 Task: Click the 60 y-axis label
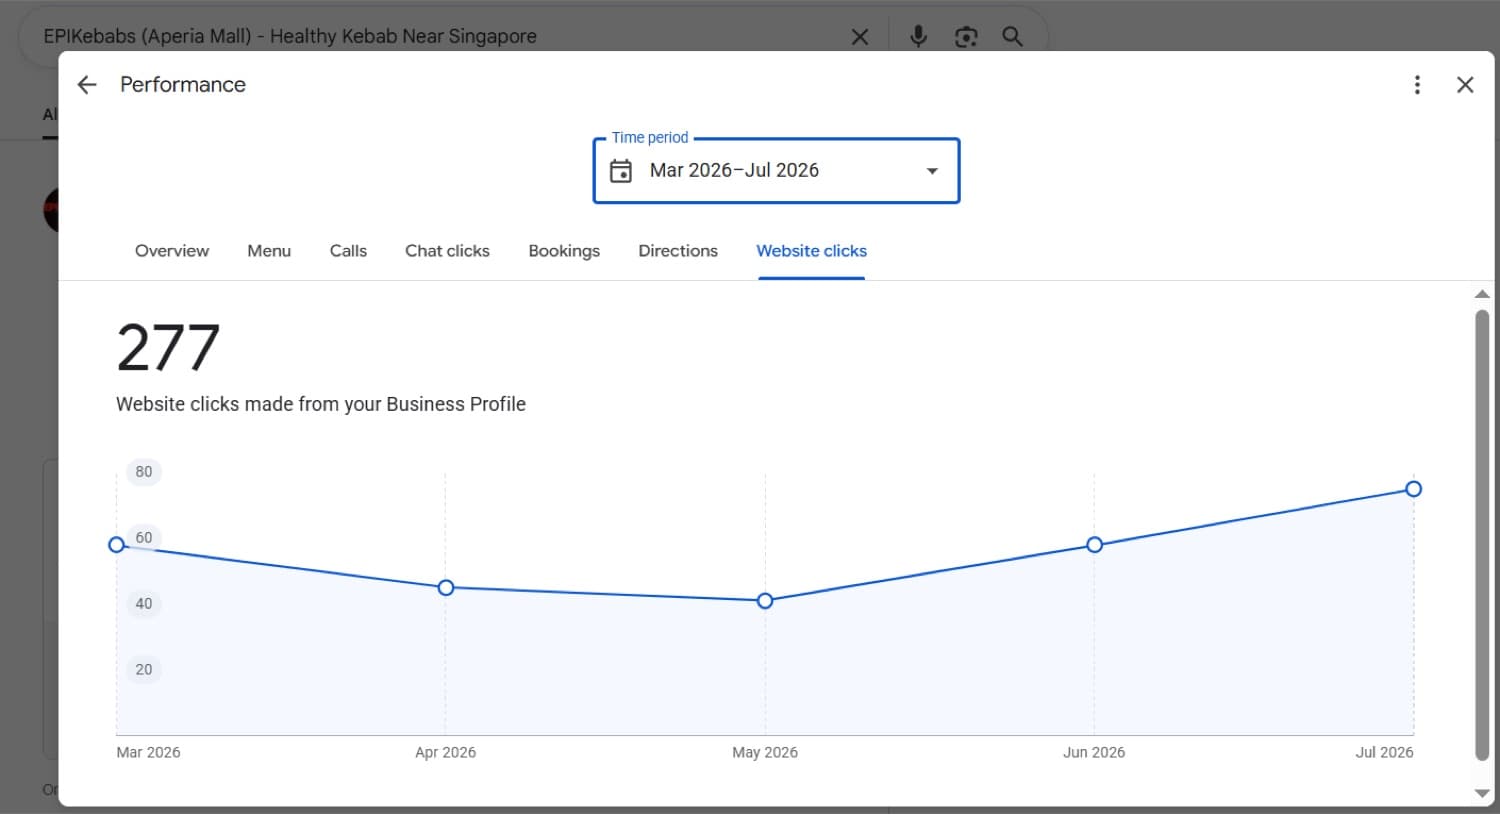click(x=144, y=538)
